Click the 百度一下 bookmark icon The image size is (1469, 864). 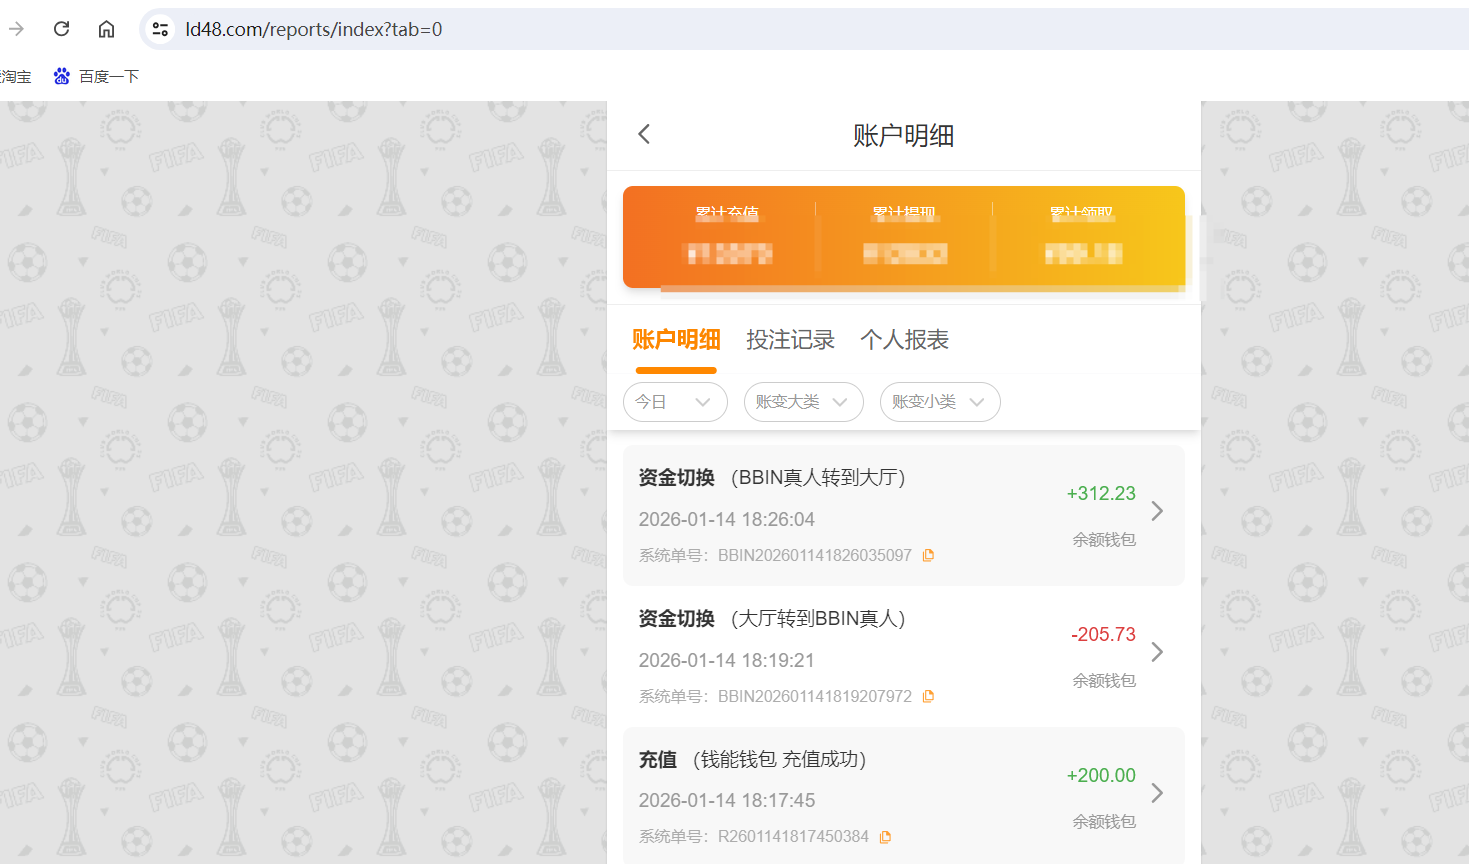(61, 76)
